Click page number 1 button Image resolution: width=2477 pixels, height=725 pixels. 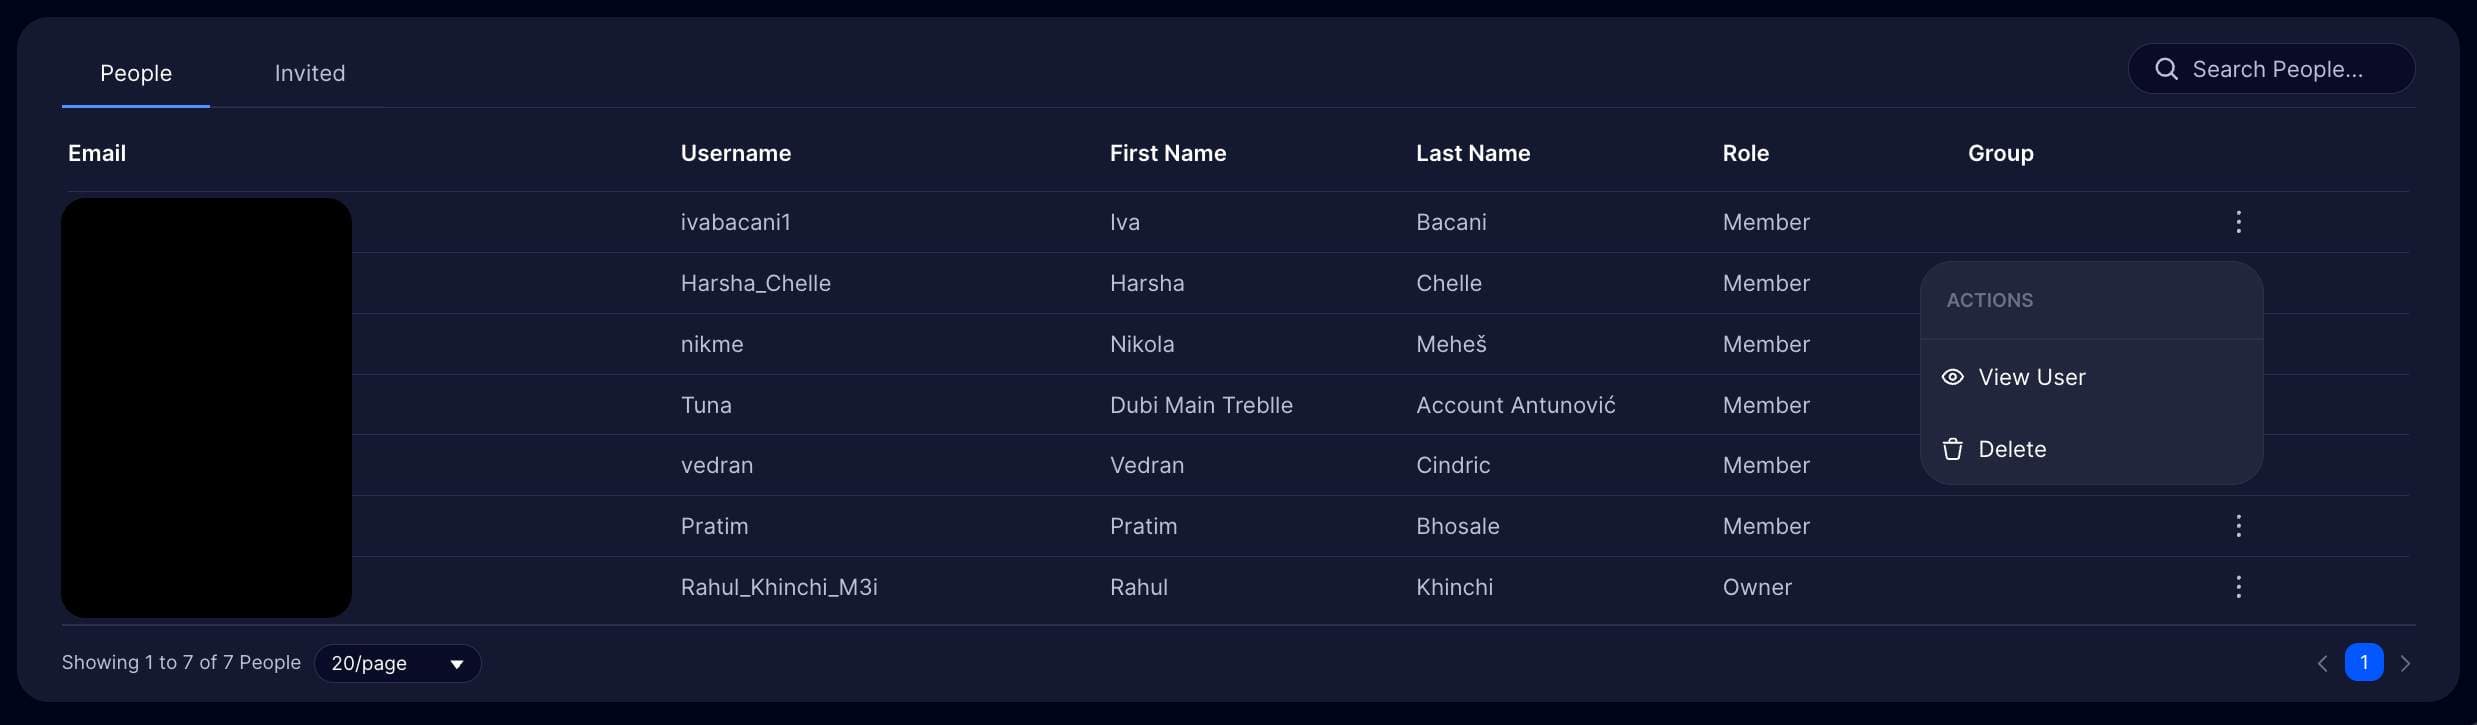pyautogui.click(x=2363, y=662)
